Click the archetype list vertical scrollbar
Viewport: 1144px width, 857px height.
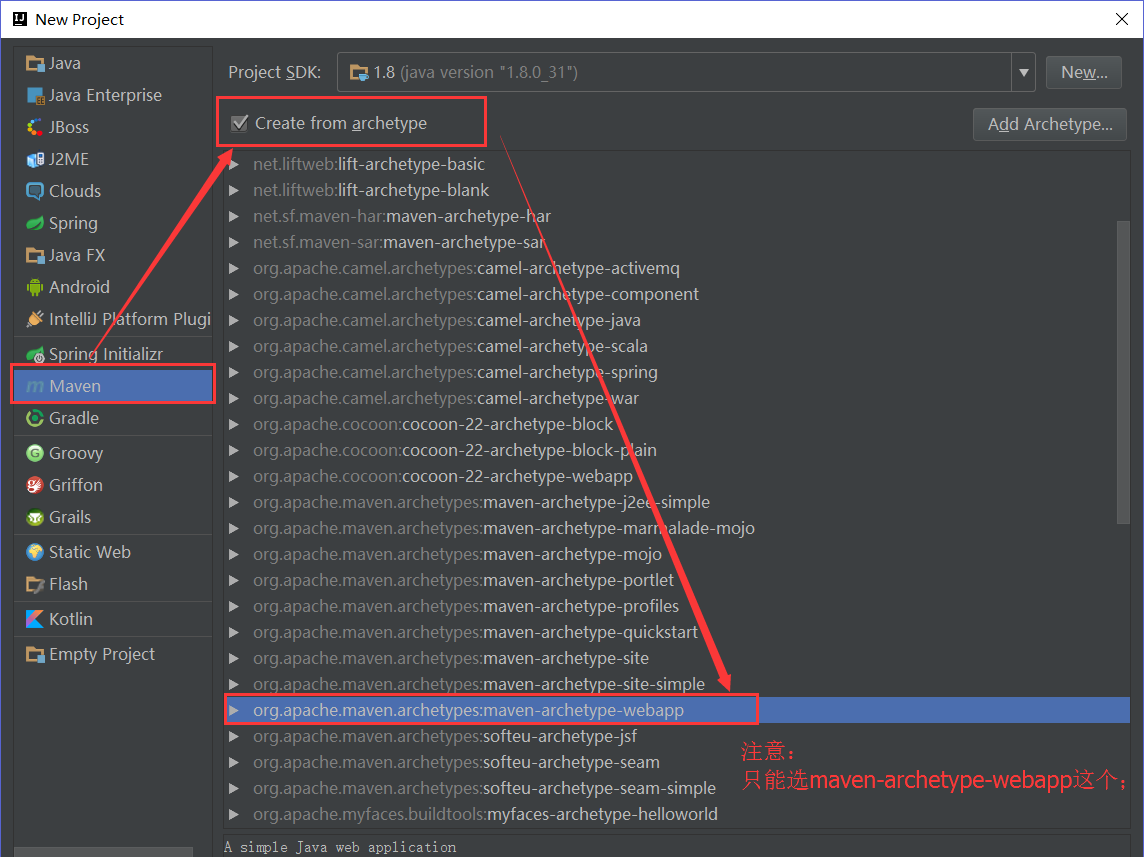(1123, 372)
